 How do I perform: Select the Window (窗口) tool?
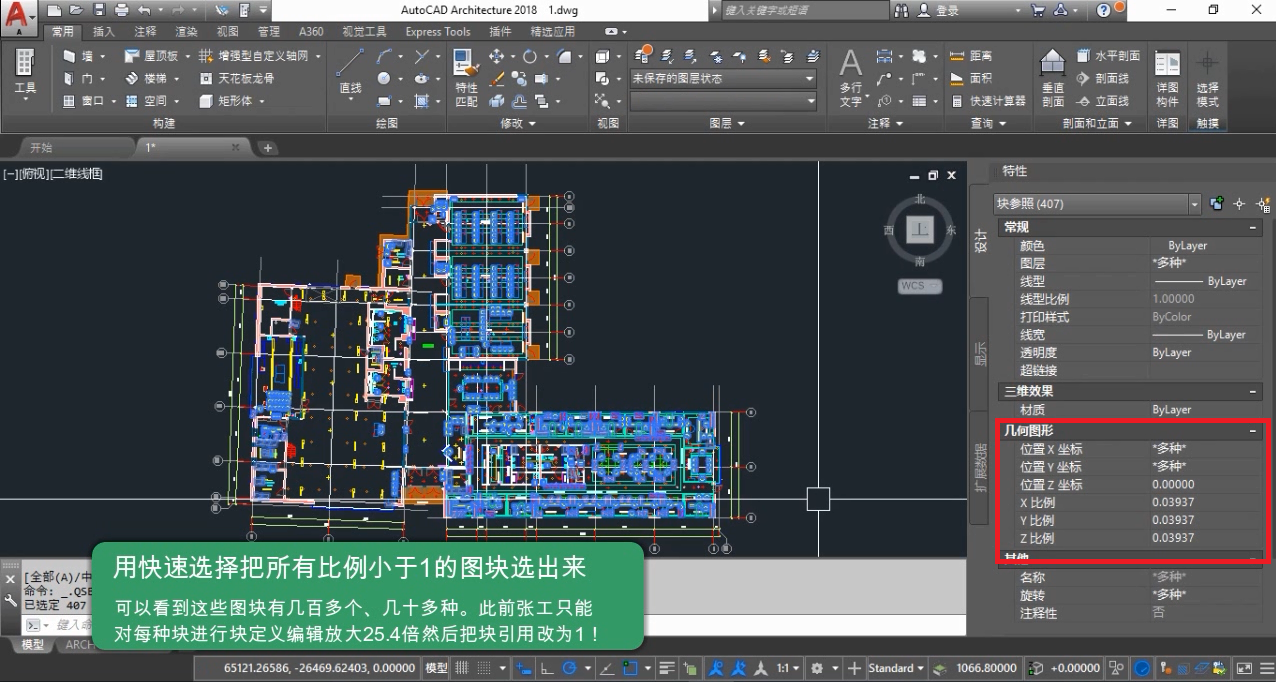[x=84, y=100]
